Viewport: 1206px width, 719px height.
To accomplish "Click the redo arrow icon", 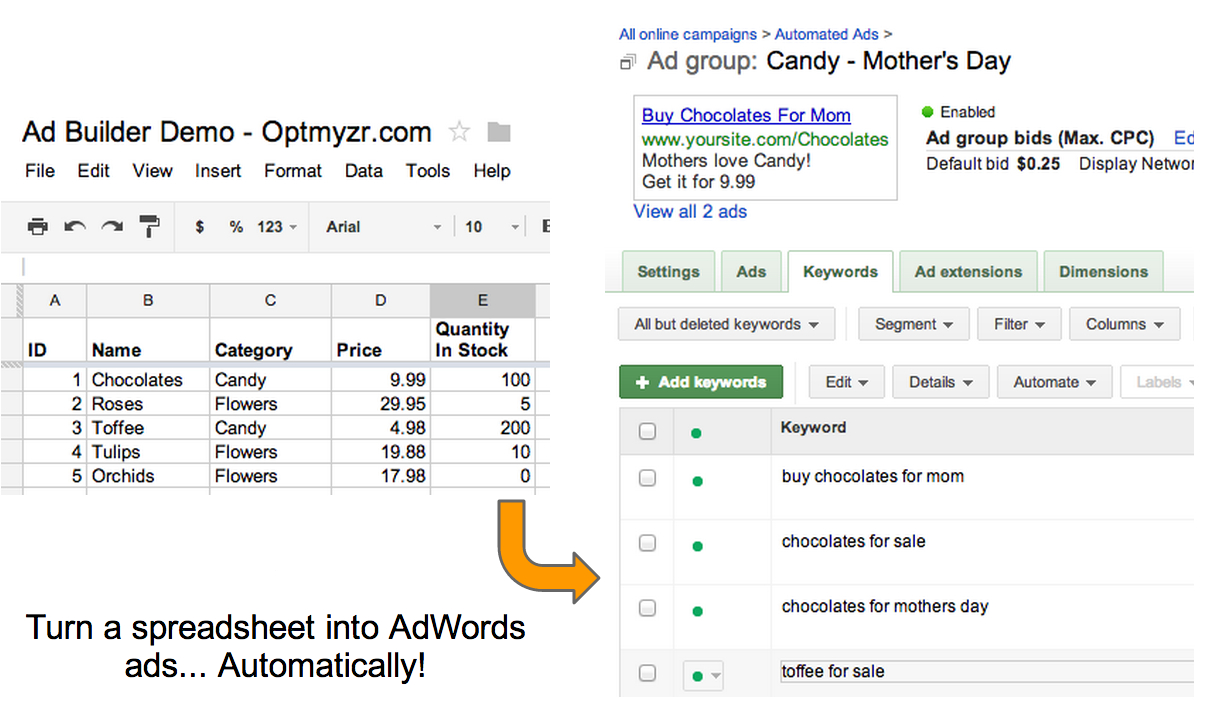I will [x=112, y=227].
